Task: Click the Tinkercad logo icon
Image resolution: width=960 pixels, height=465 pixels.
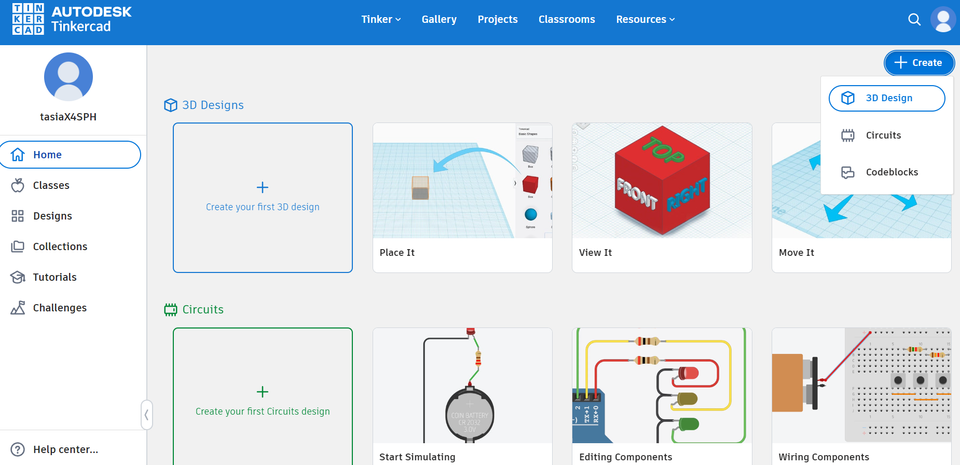Action: tap(28, 19)
